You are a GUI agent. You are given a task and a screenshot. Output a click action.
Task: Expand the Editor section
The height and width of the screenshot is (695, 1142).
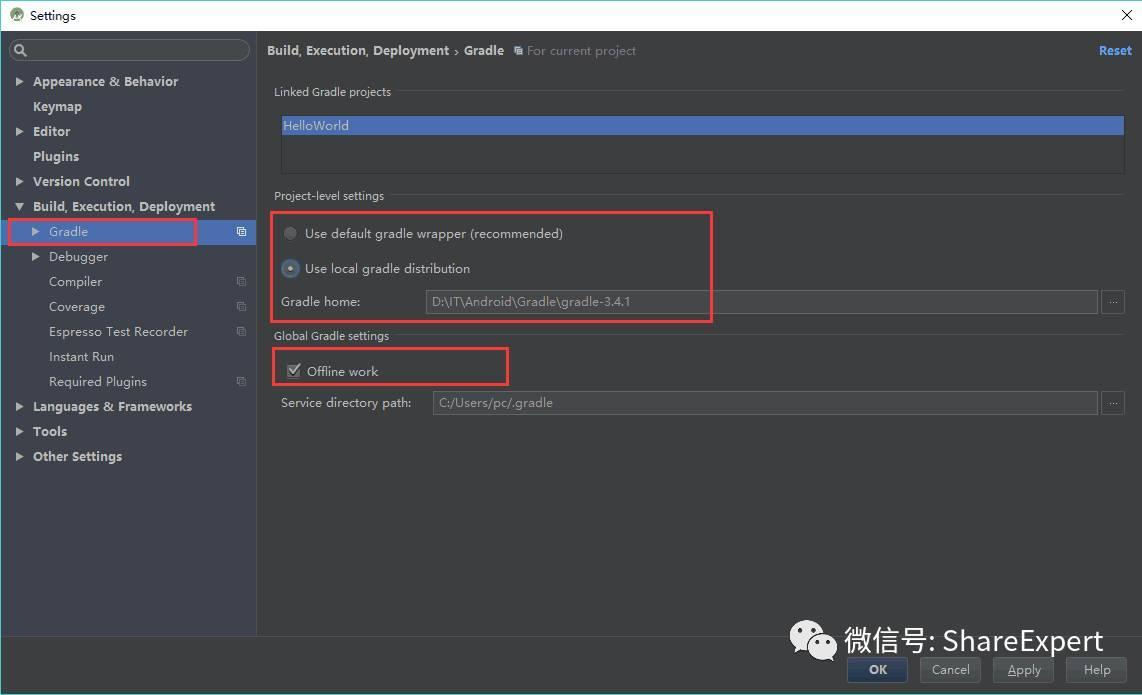(x=20, y=132)
